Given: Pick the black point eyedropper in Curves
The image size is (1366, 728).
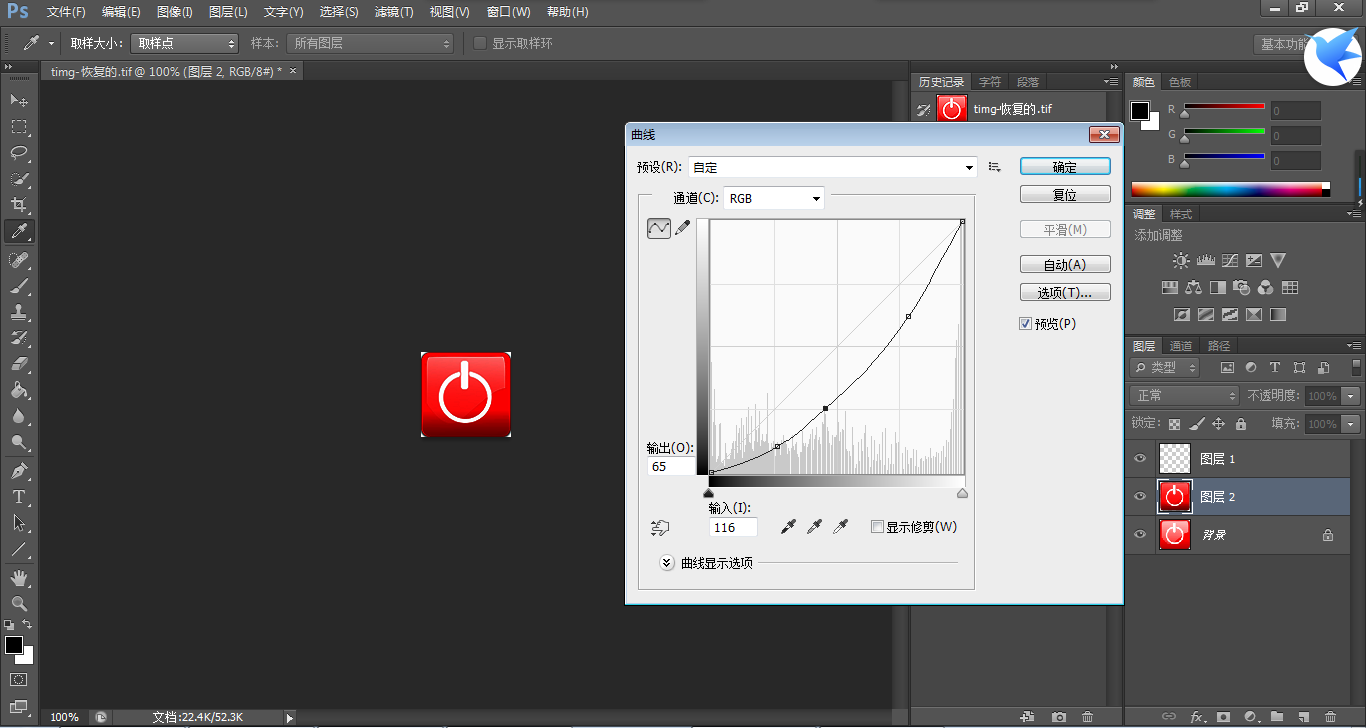Looking at the screenshot, I should click(789, 526).
